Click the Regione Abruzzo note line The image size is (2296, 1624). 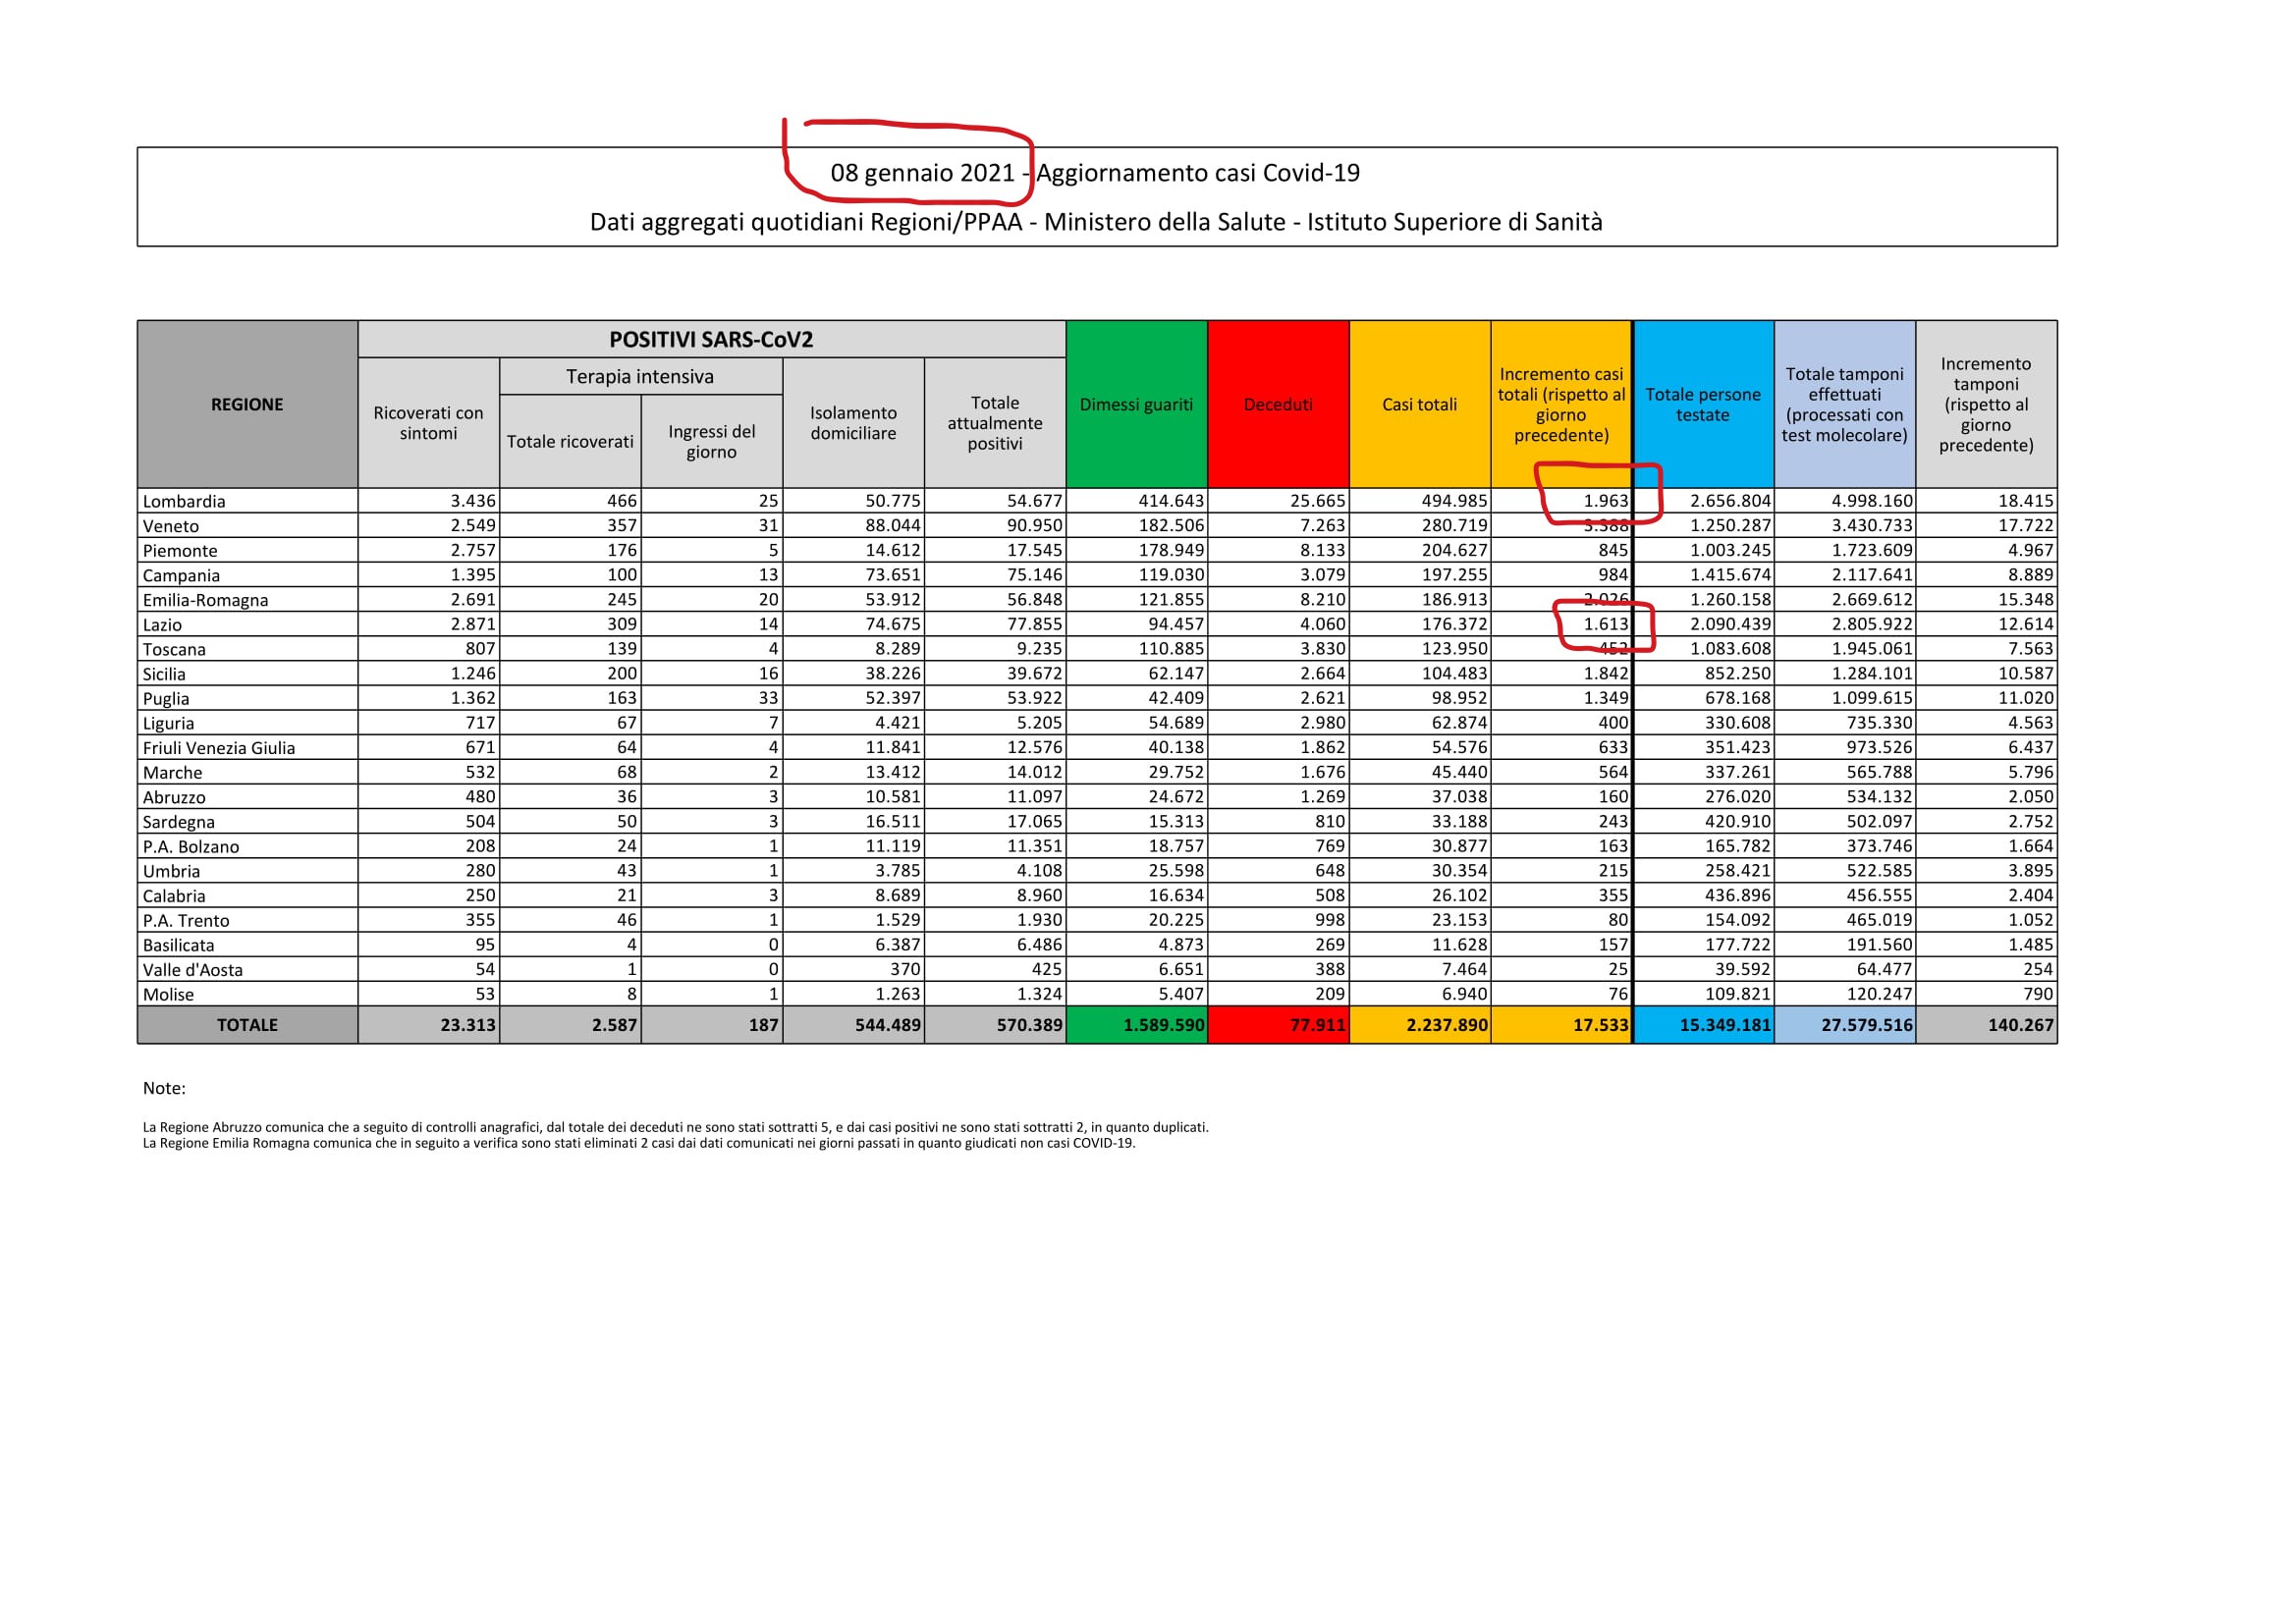[675, 1127]
